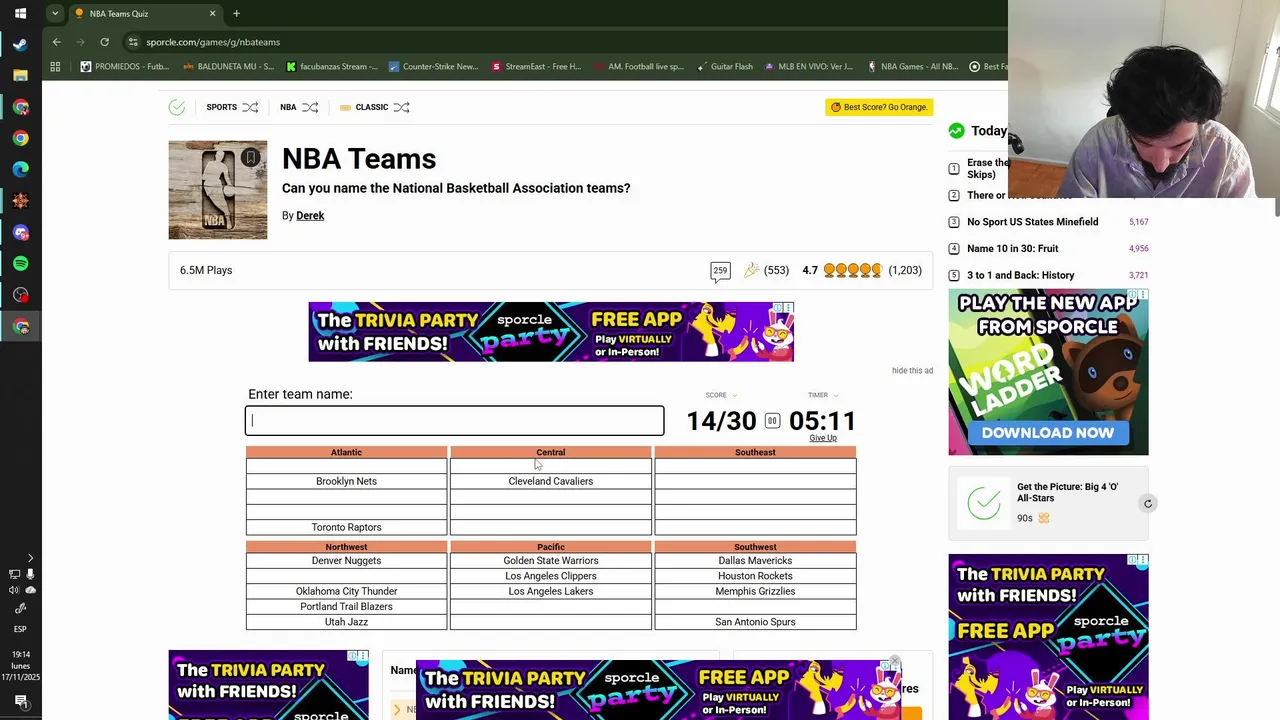The height and width of the screenshot is (720, 1280).
Task: Open Get the Picture: Big 4 'O' All-Stars
Action: tap(1067, 491)
